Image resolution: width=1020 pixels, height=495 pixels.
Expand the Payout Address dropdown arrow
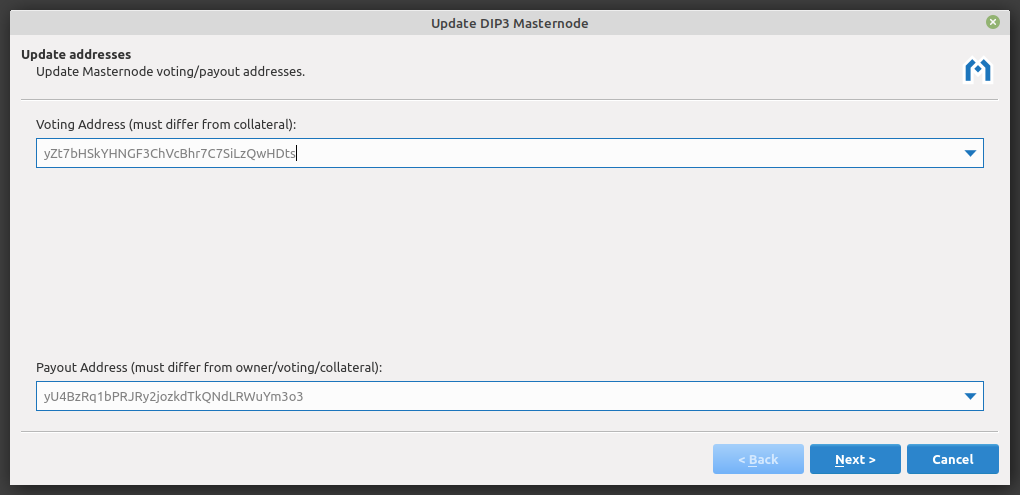coord(969,396)
